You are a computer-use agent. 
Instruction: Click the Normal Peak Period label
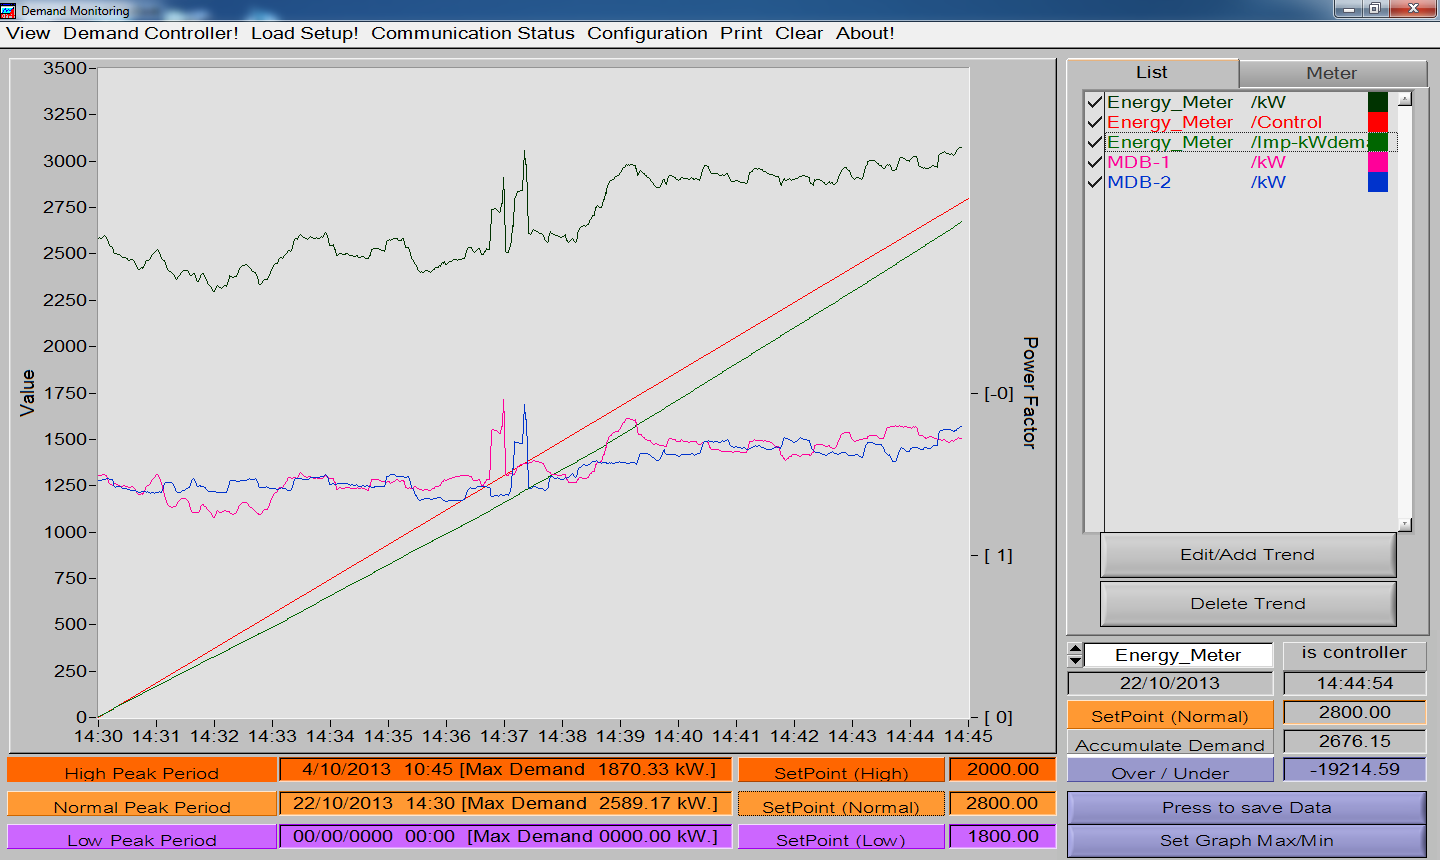pos(142,805)
